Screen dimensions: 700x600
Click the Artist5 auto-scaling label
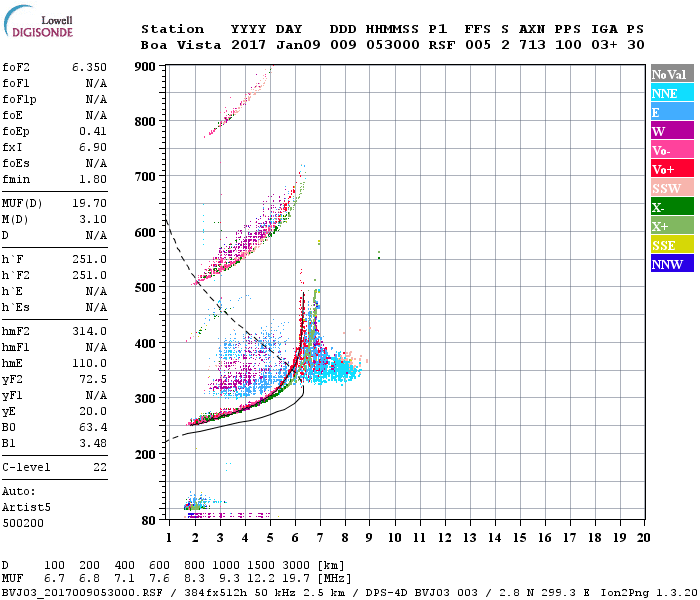(26, 508)
